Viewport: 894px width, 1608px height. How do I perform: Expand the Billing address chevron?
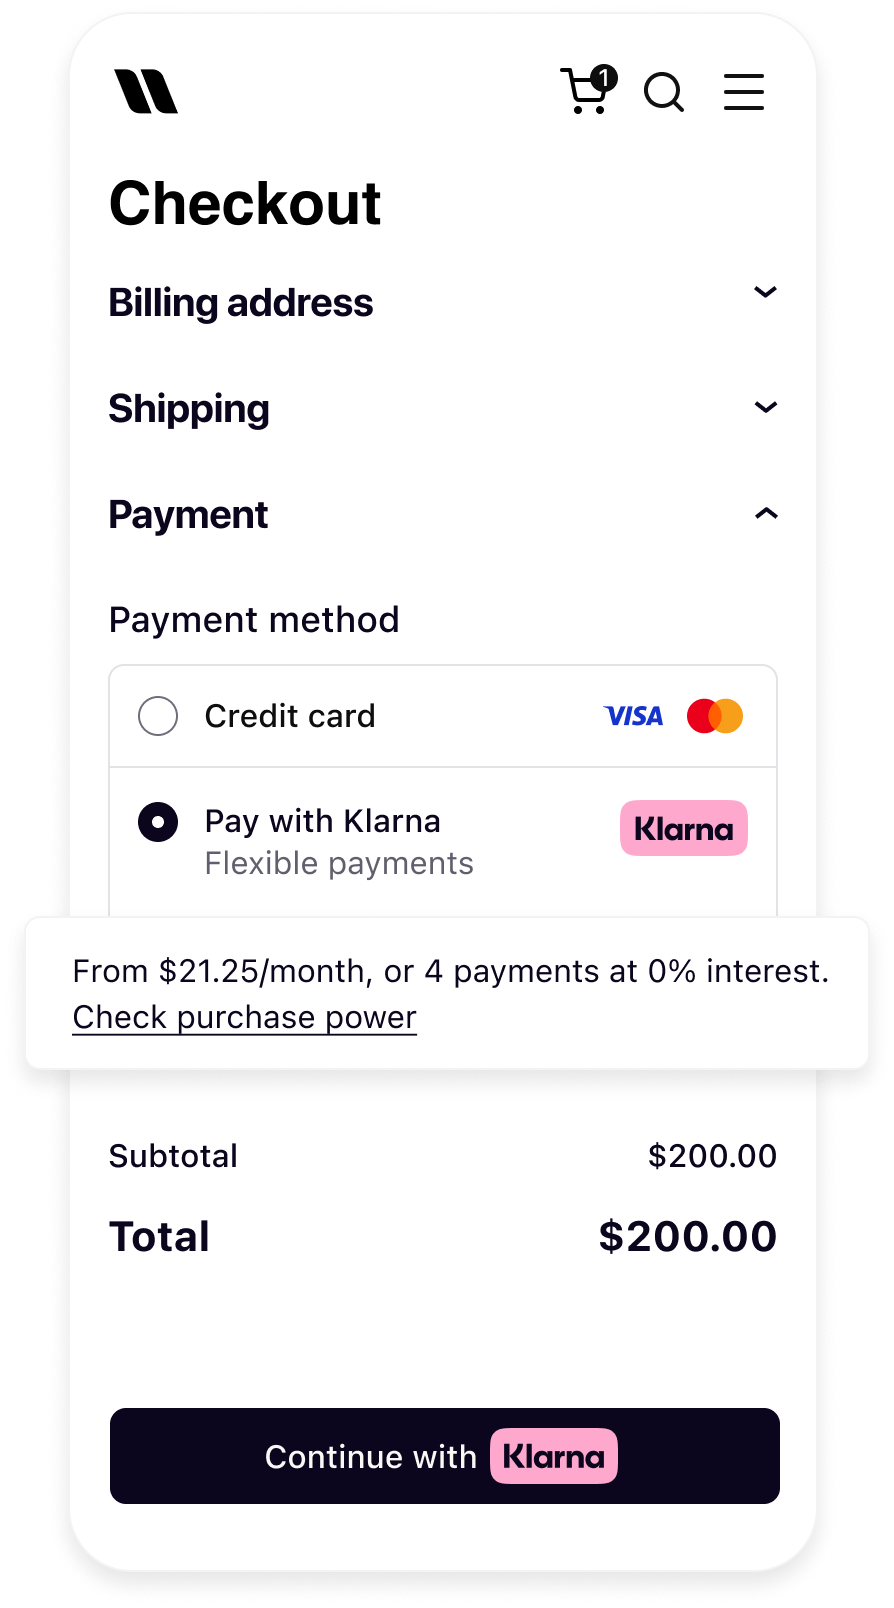click(x=765, y=292)
